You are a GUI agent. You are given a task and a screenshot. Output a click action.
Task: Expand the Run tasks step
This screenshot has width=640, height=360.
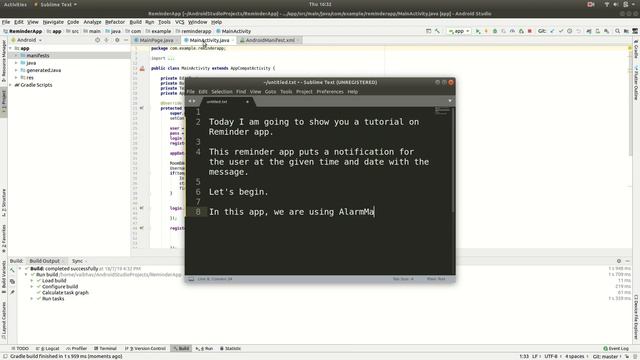click(x=32, y=299)
